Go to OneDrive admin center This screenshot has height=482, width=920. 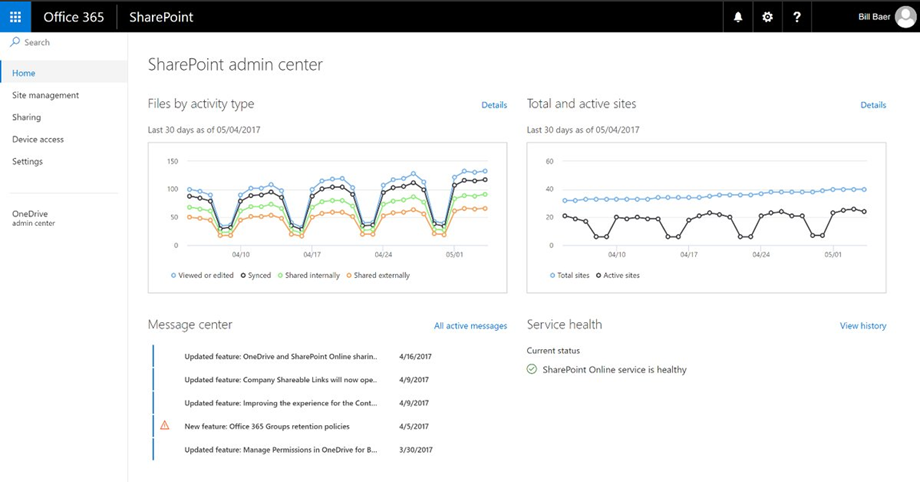[x=33, y=218]
